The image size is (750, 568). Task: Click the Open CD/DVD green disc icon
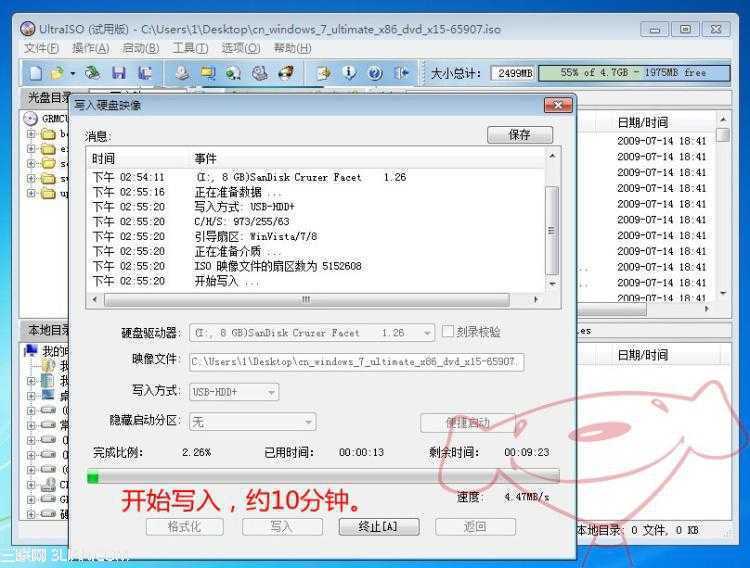(x=92, y=73)
